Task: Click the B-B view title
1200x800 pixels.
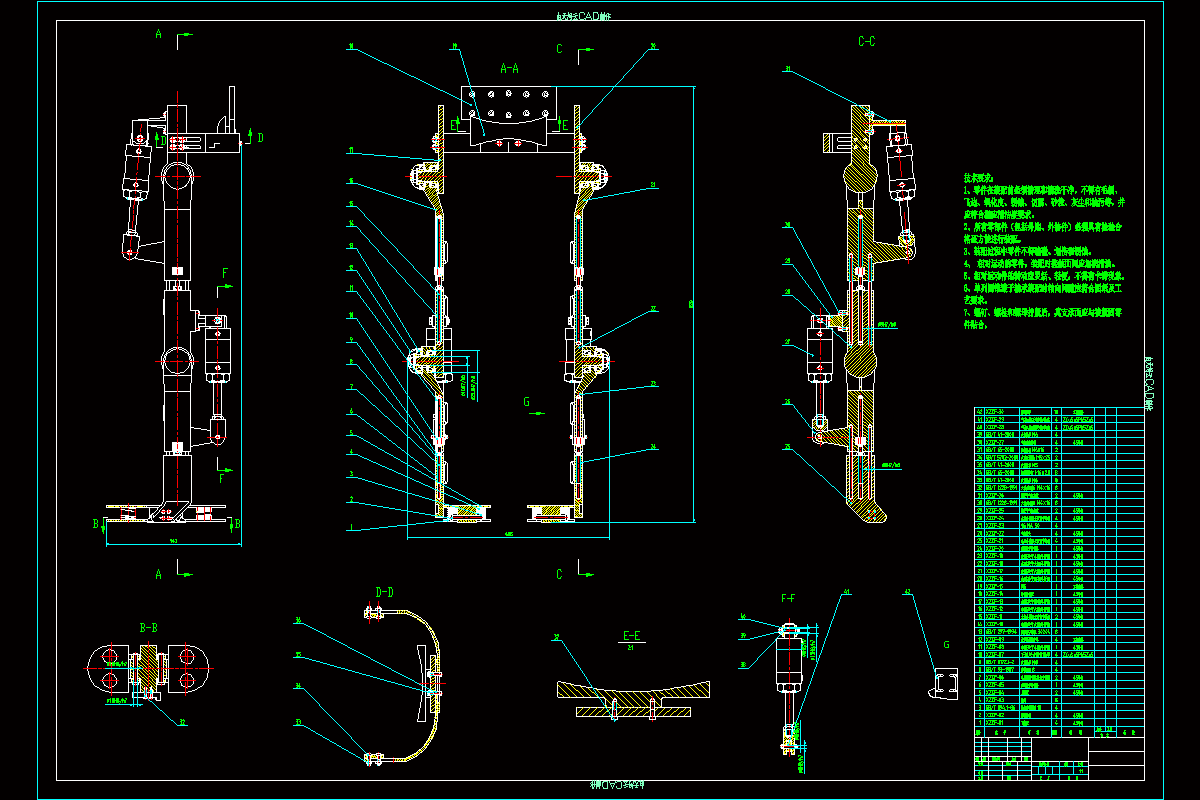Action: click(x=148, y=628)
